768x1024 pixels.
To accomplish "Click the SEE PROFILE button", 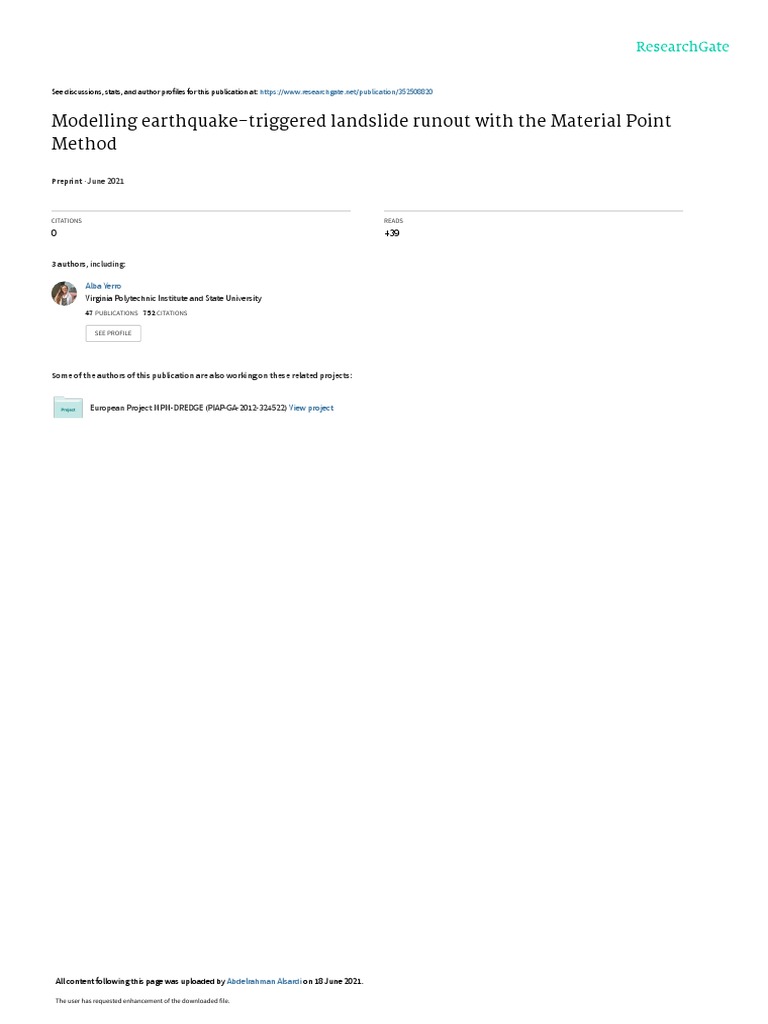I will coord(113,333).
